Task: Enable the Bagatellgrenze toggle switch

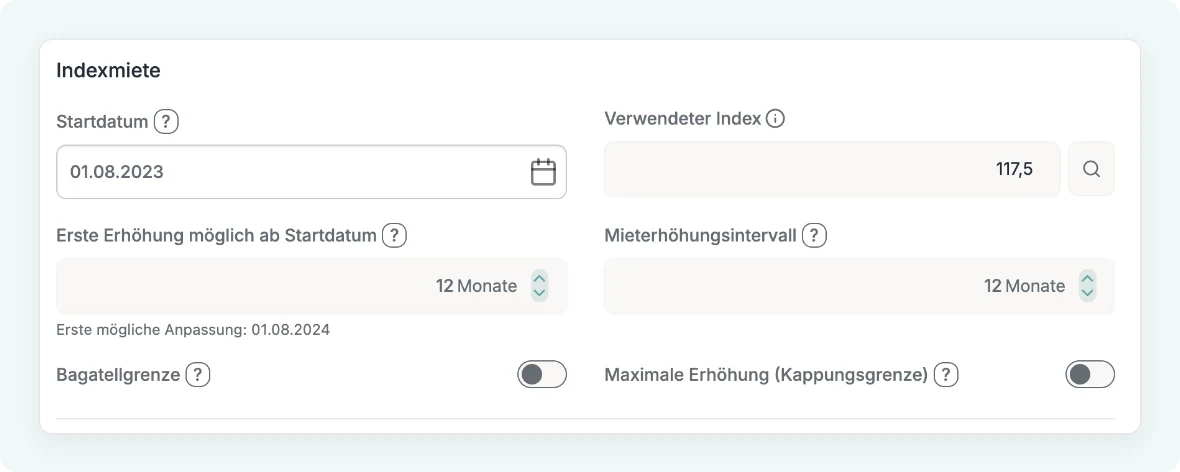Action: (x=542, y=374)
